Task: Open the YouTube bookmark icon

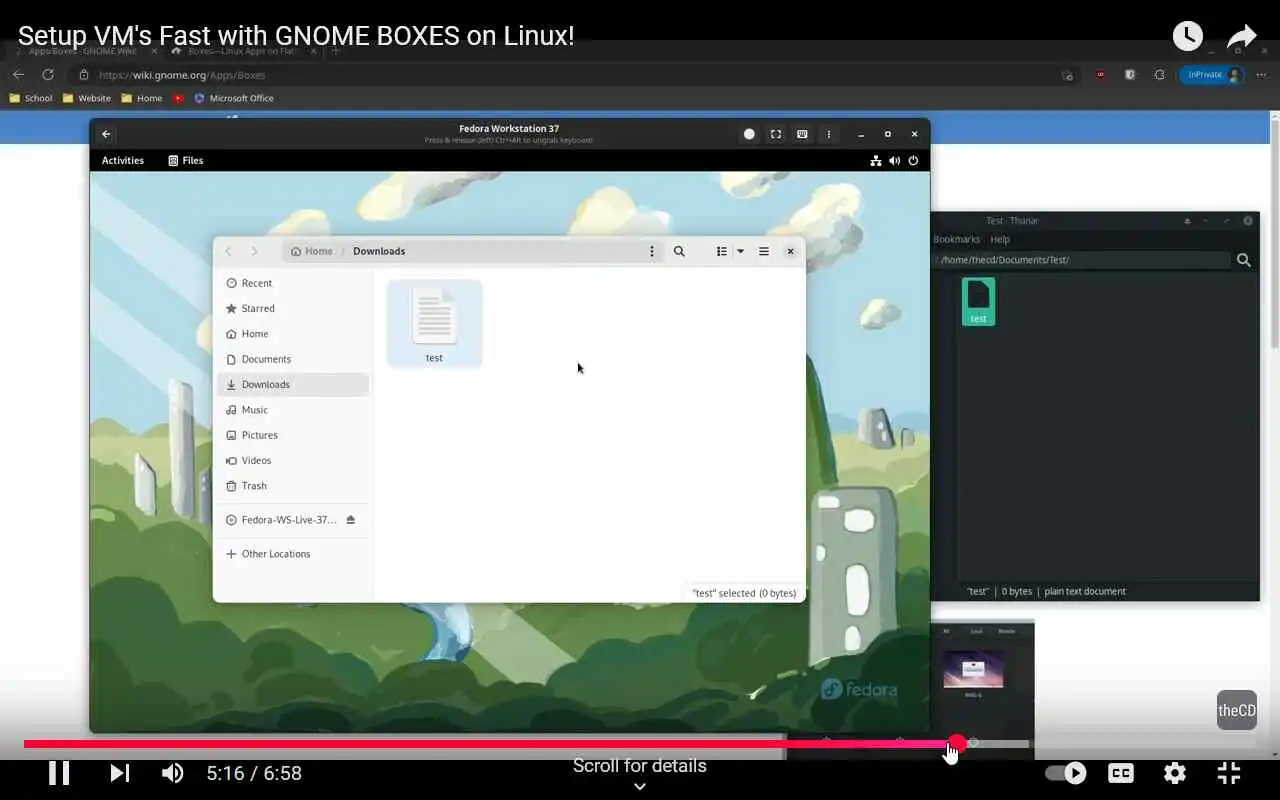Action: [178, 98]
